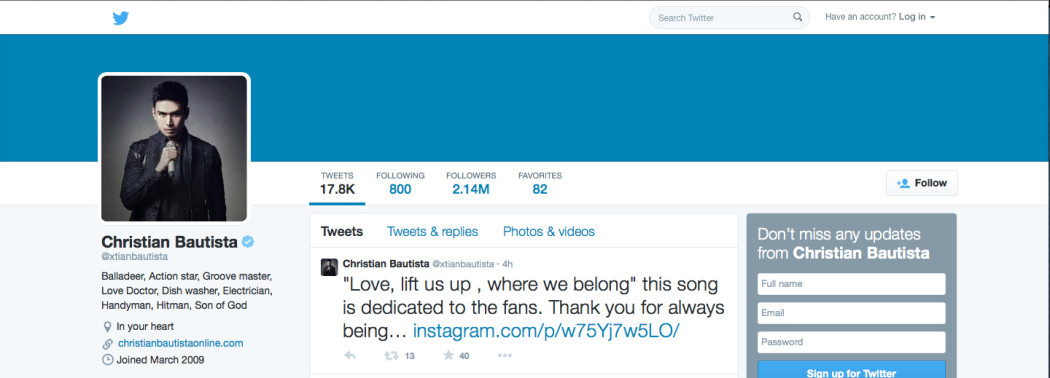The image size is (1050, 378).
Task: Open the large profile photo
Action: pyautogui.click(x=174, y=148)
